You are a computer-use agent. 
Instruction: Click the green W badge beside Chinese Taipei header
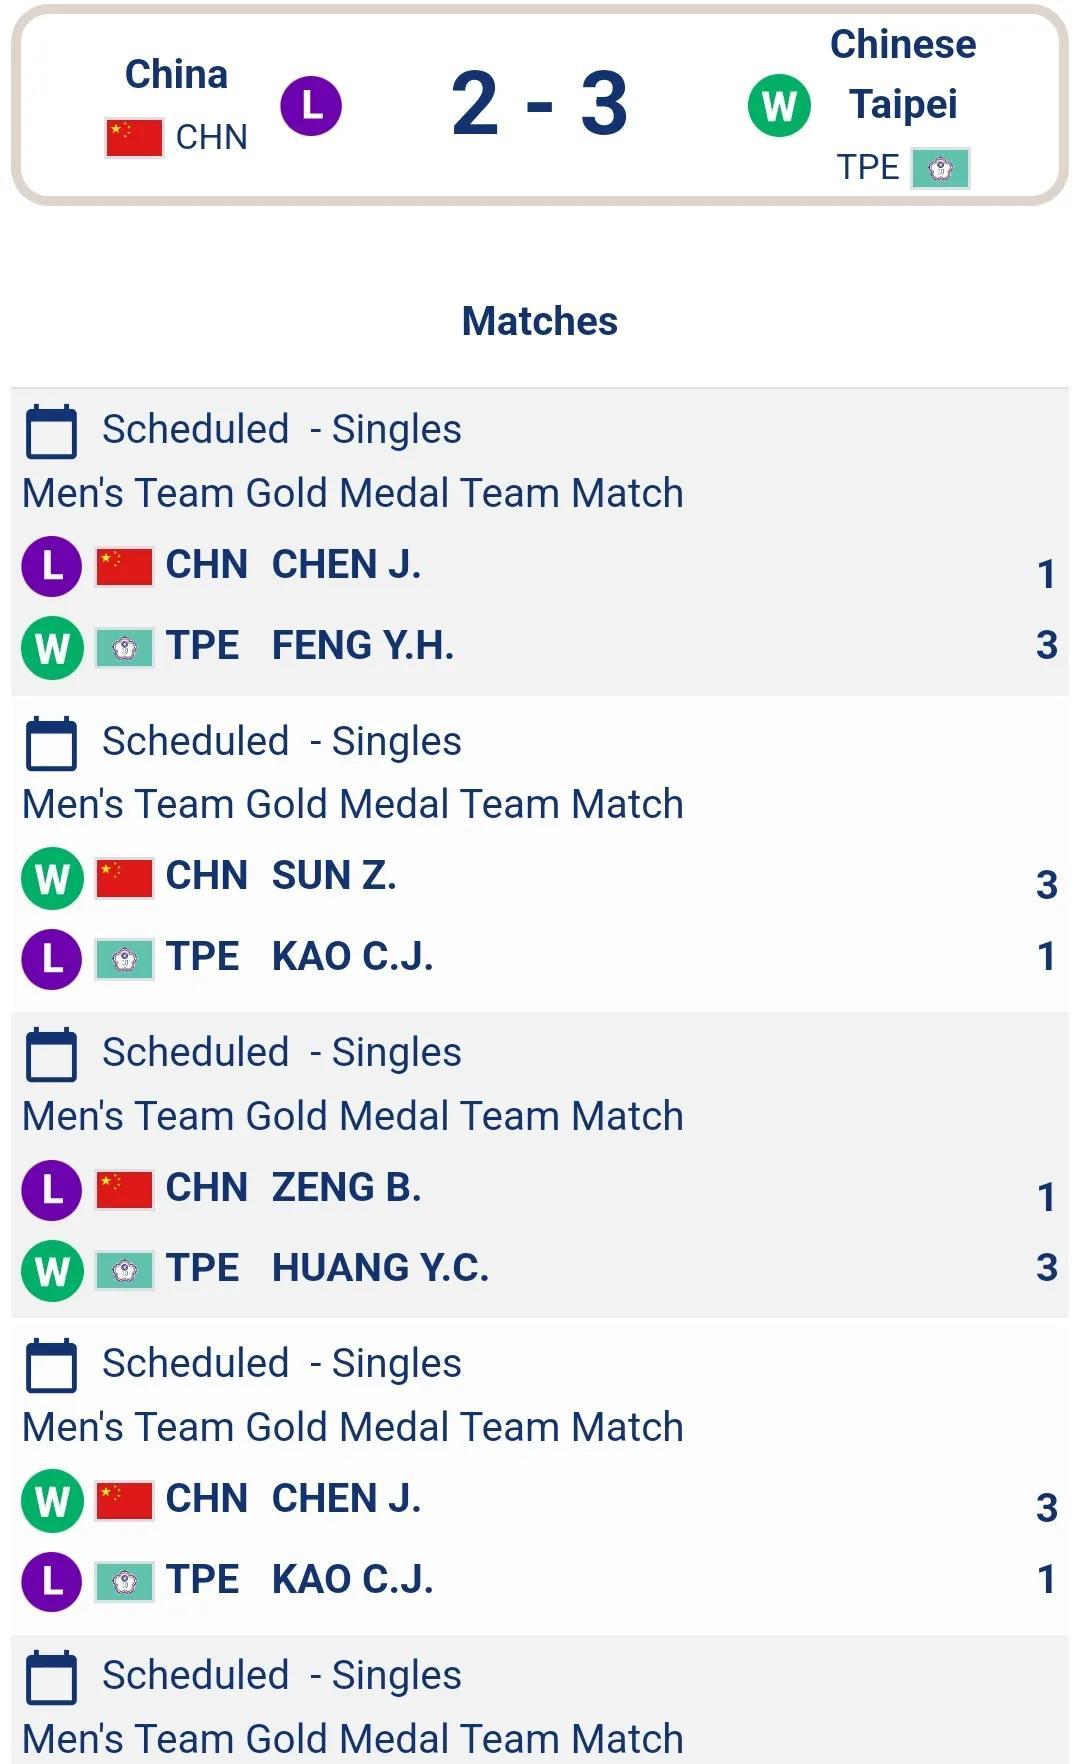pos(779,106)
